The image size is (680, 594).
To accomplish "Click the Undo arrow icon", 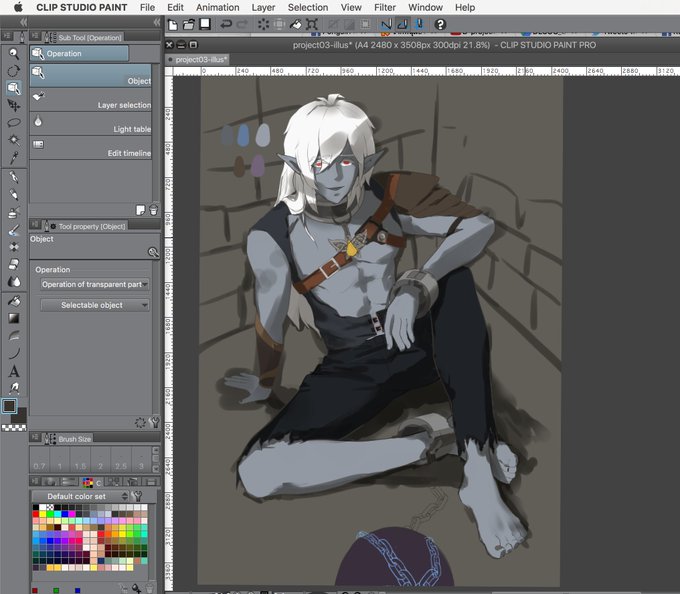I will pos(226,24).
